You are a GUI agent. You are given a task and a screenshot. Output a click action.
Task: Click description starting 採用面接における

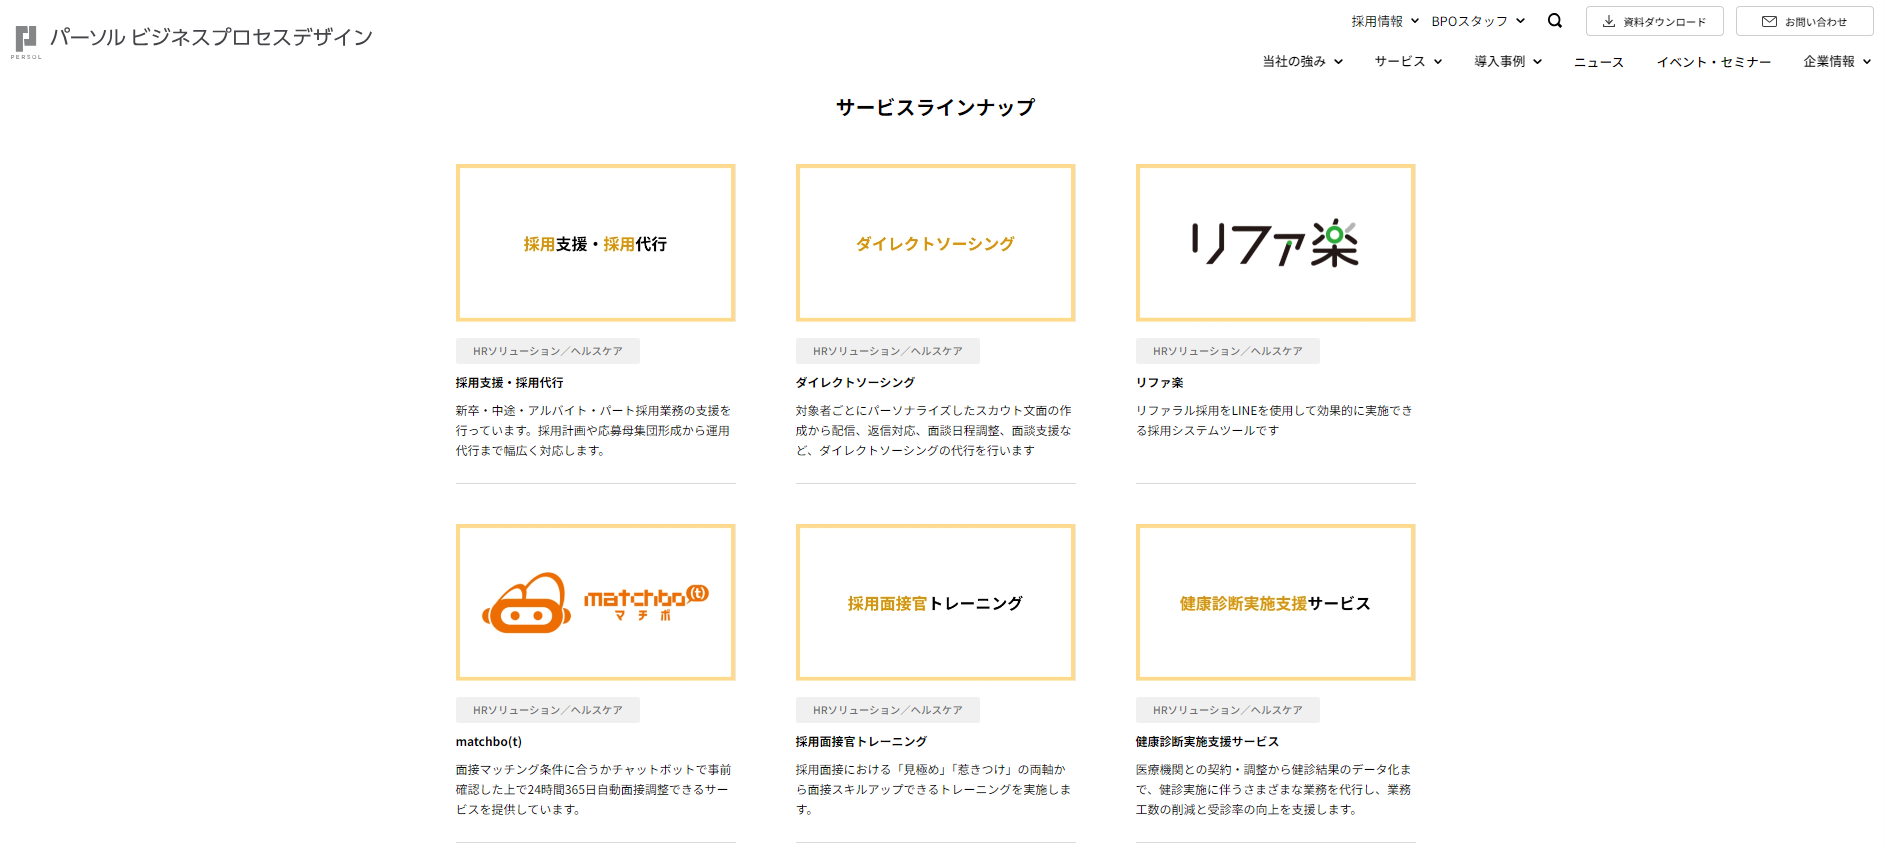tap(934, 790)
